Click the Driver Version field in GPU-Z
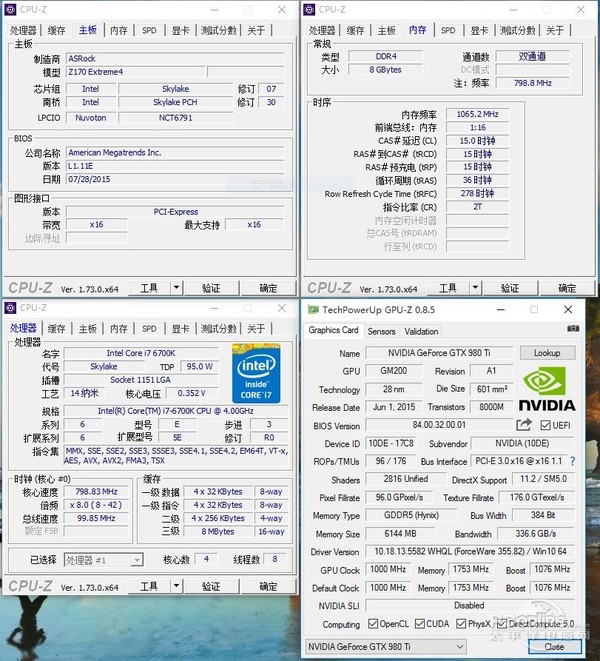This screenshot has height=661, width=600. 470,551
